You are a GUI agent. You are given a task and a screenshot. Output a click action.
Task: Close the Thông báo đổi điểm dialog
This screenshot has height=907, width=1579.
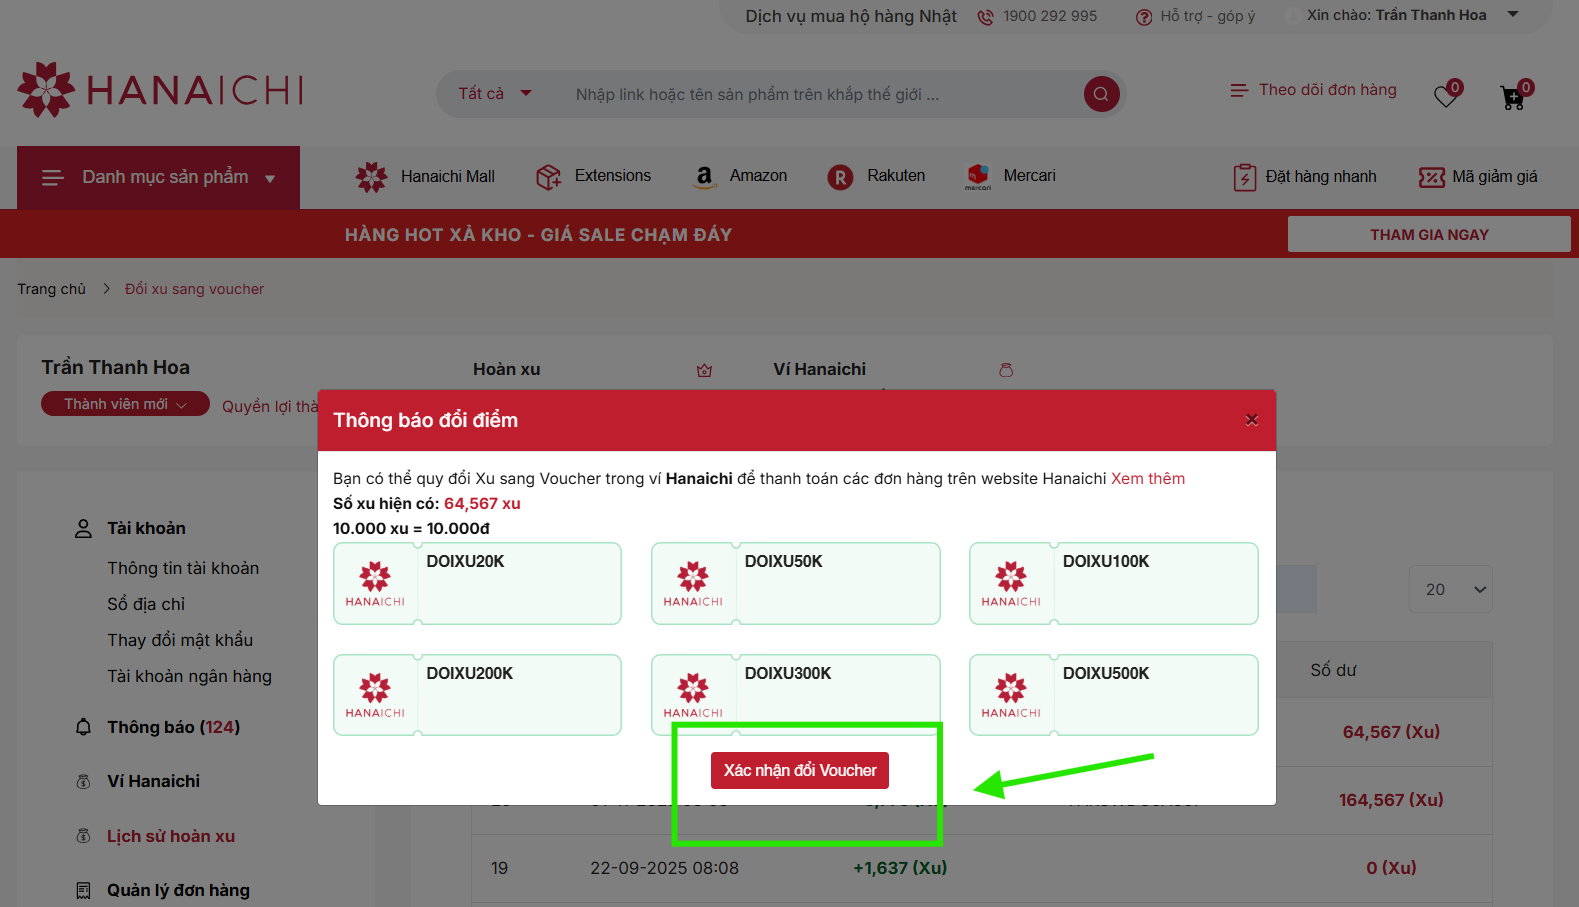point(1251,420)
